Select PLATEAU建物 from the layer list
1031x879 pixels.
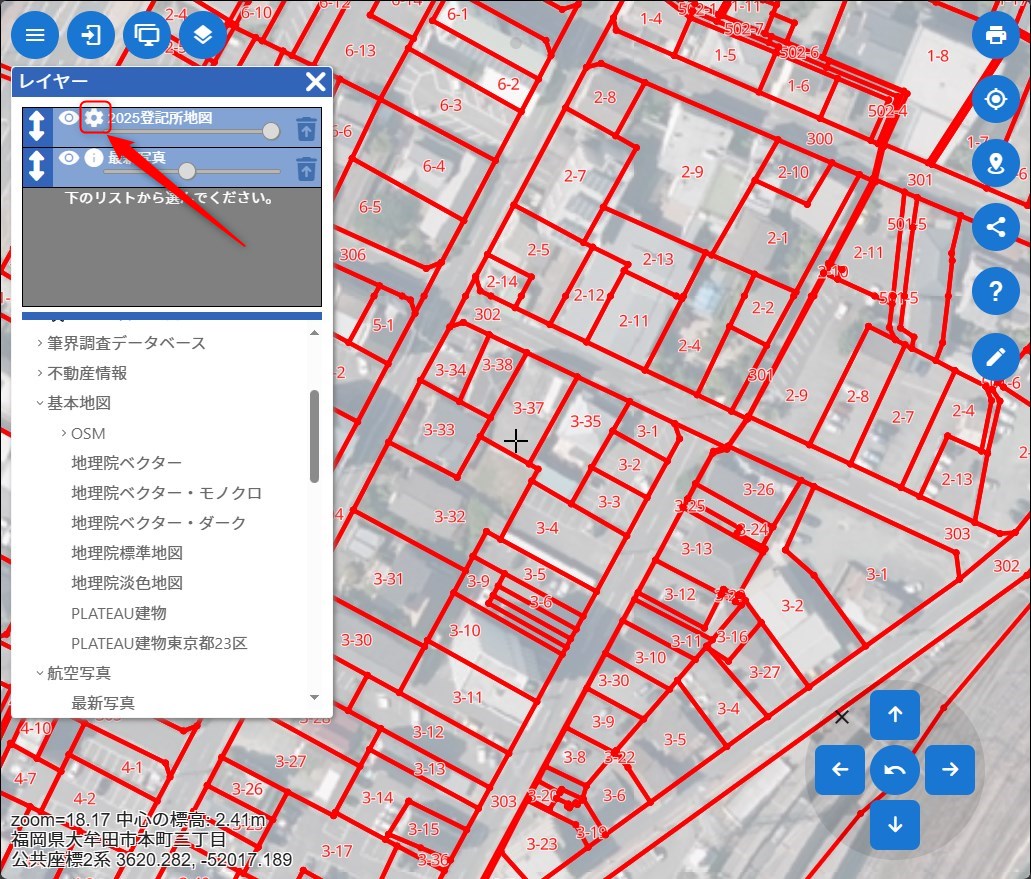click(x=118, y=613)
